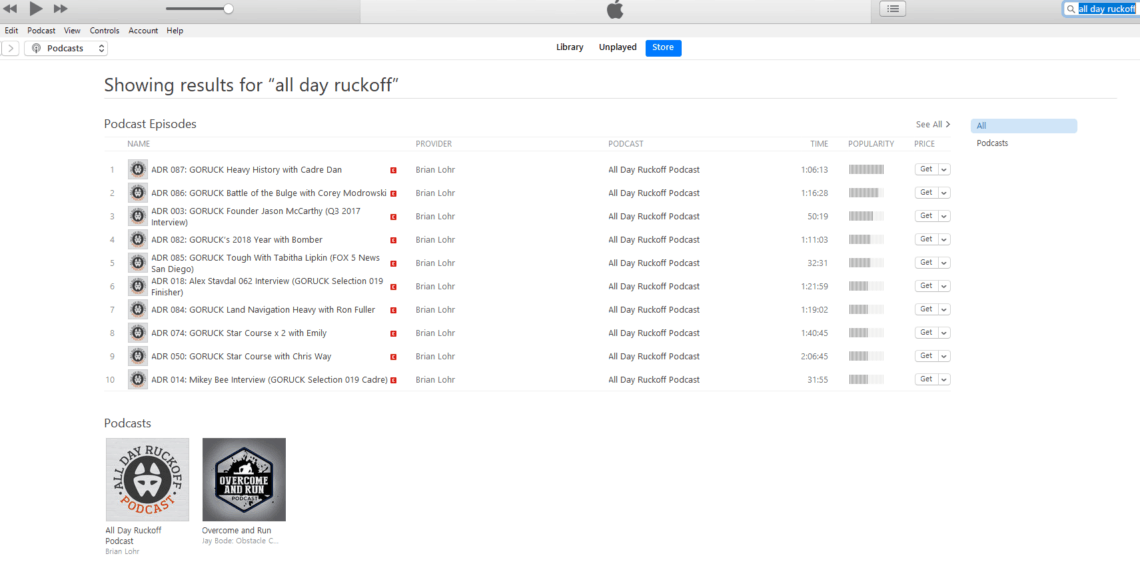The height and width of the screenshot is (562, 1140).
Task: Open Get dropdown arrow for ADR 003
Action: (x=944, y=216)
